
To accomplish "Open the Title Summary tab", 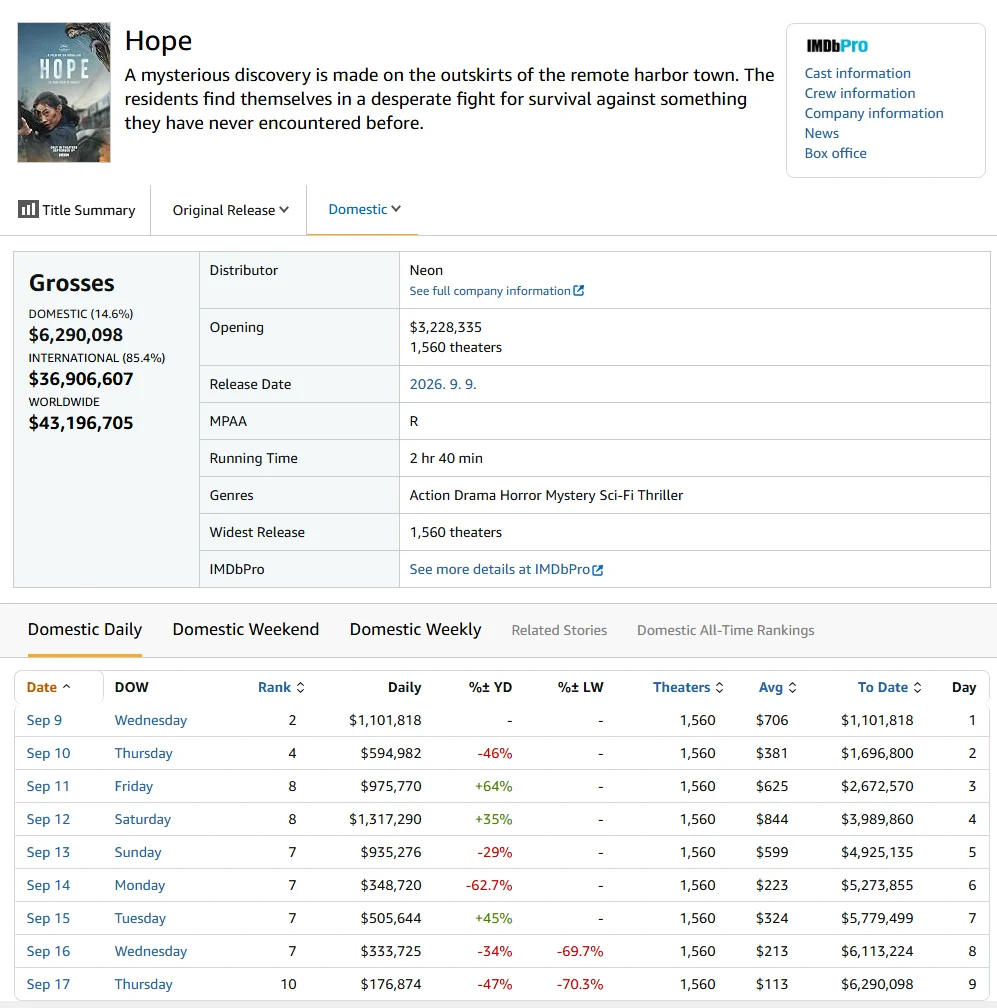I will [x=76, y=210].
